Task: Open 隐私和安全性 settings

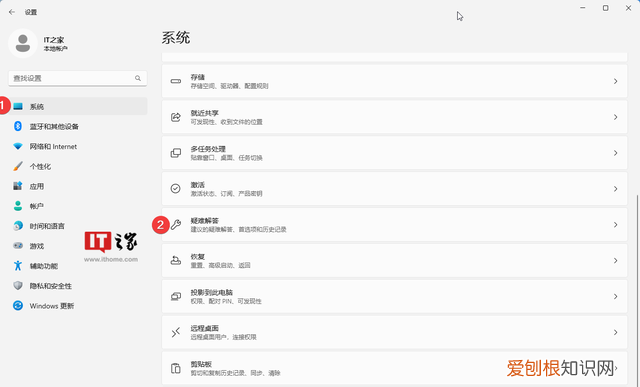Action: 78,286
